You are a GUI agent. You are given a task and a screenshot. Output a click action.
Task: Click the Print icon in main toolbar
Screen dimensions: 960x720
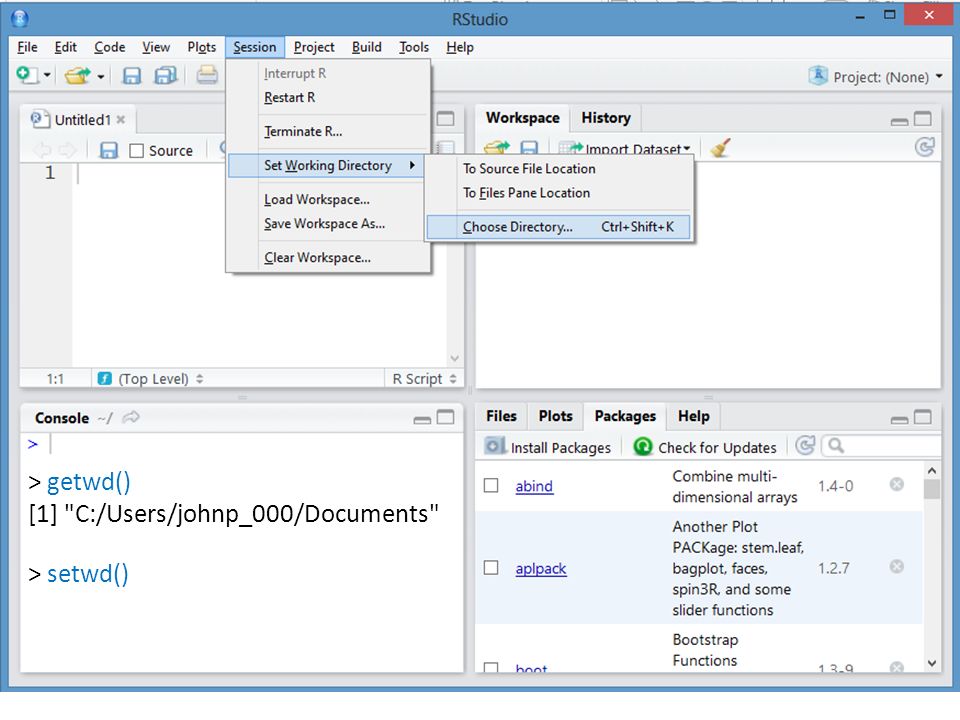point(207,75)
